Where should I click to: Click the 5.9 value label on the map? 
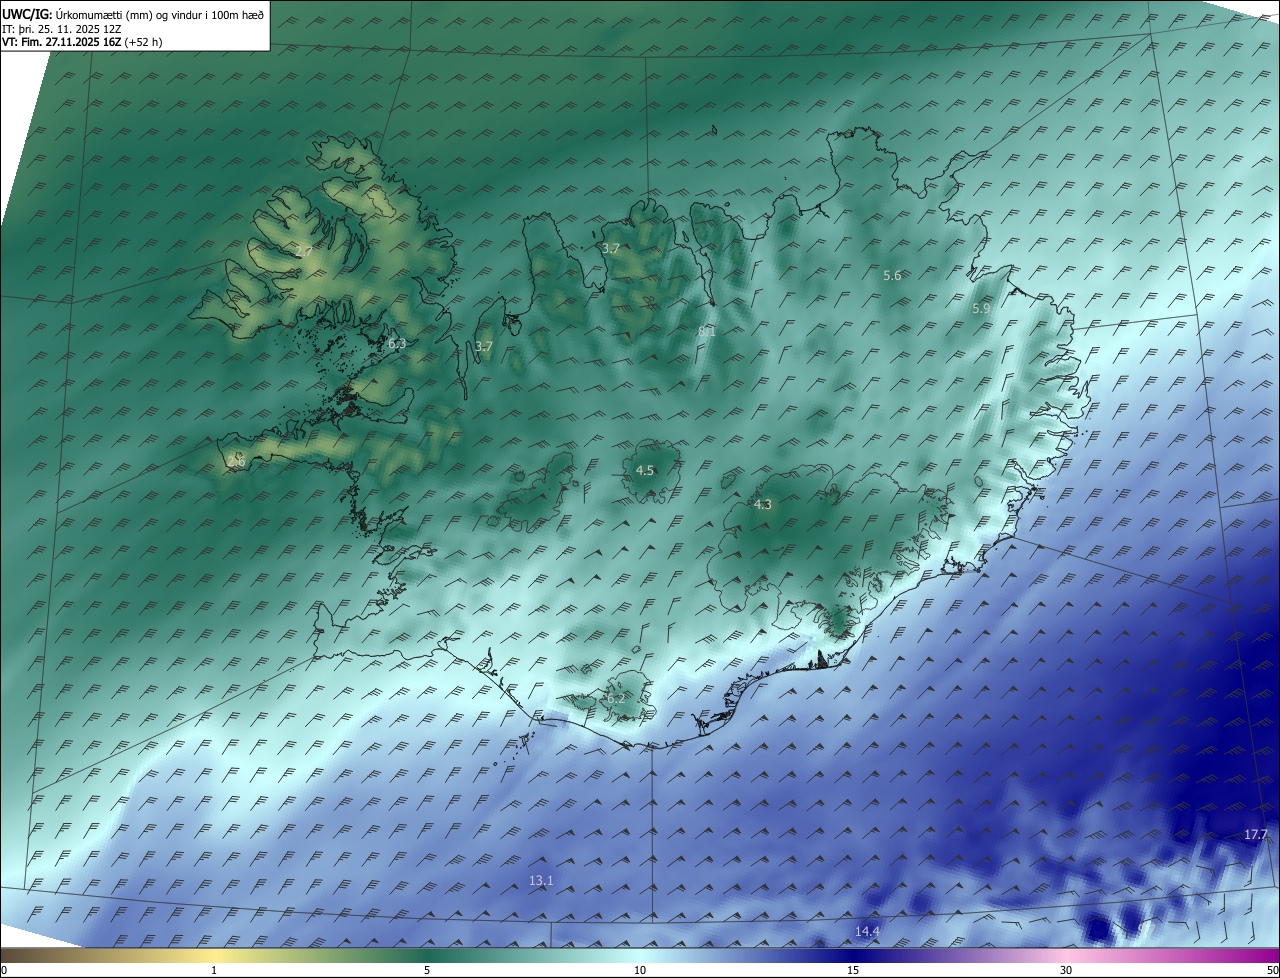(x=981, y=309)
